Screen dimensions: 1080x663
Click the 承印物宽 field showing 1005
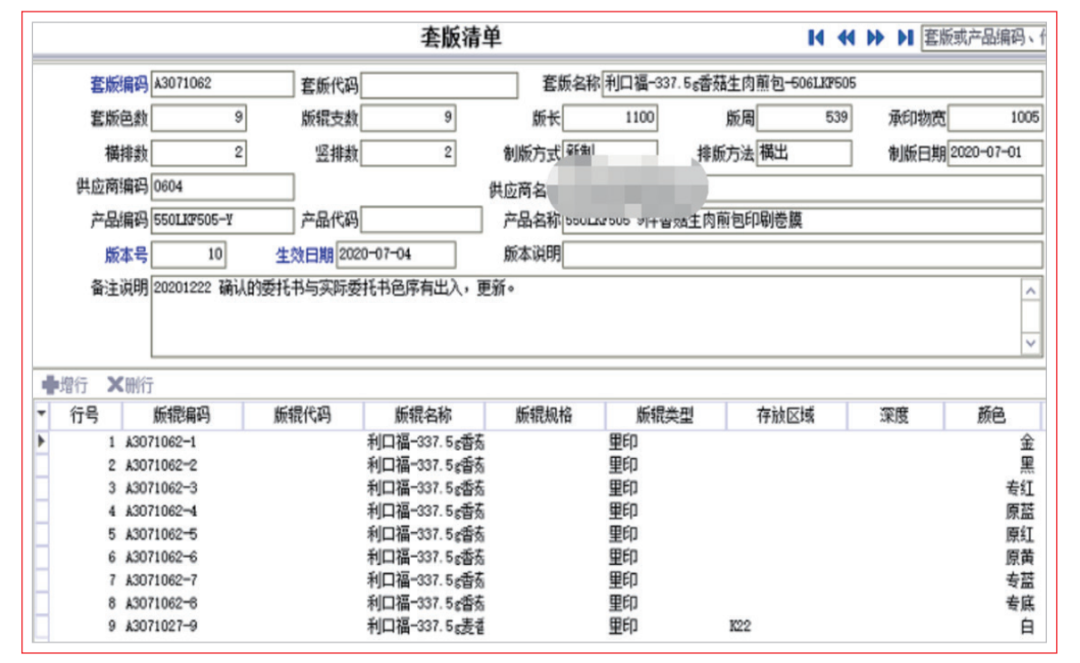click(x=995, y=118)
